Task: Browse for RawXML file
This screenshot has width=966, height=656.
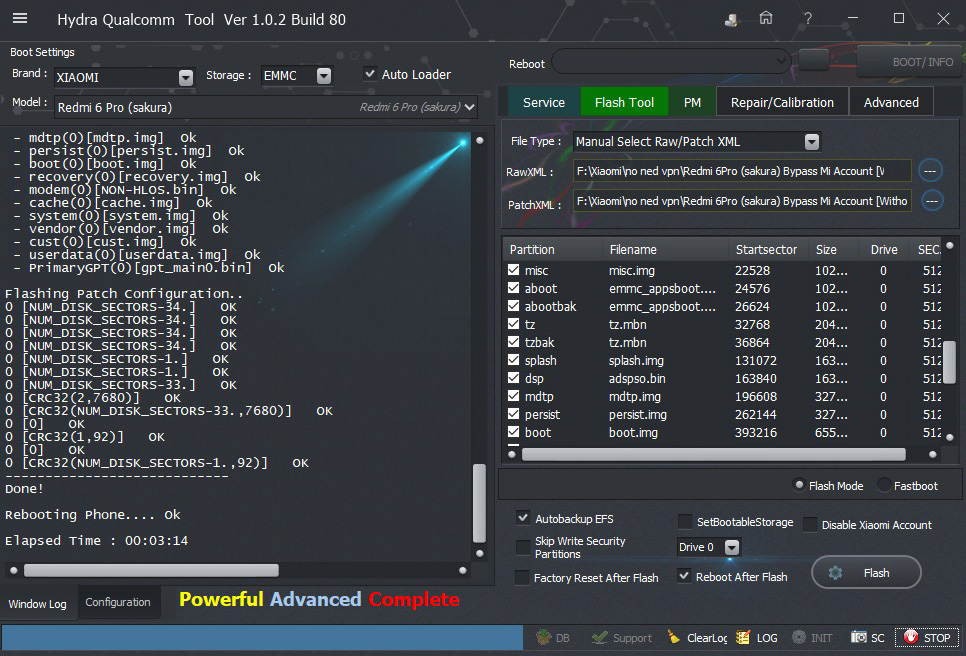Action: pyautogui.click(x=930, y=171)
